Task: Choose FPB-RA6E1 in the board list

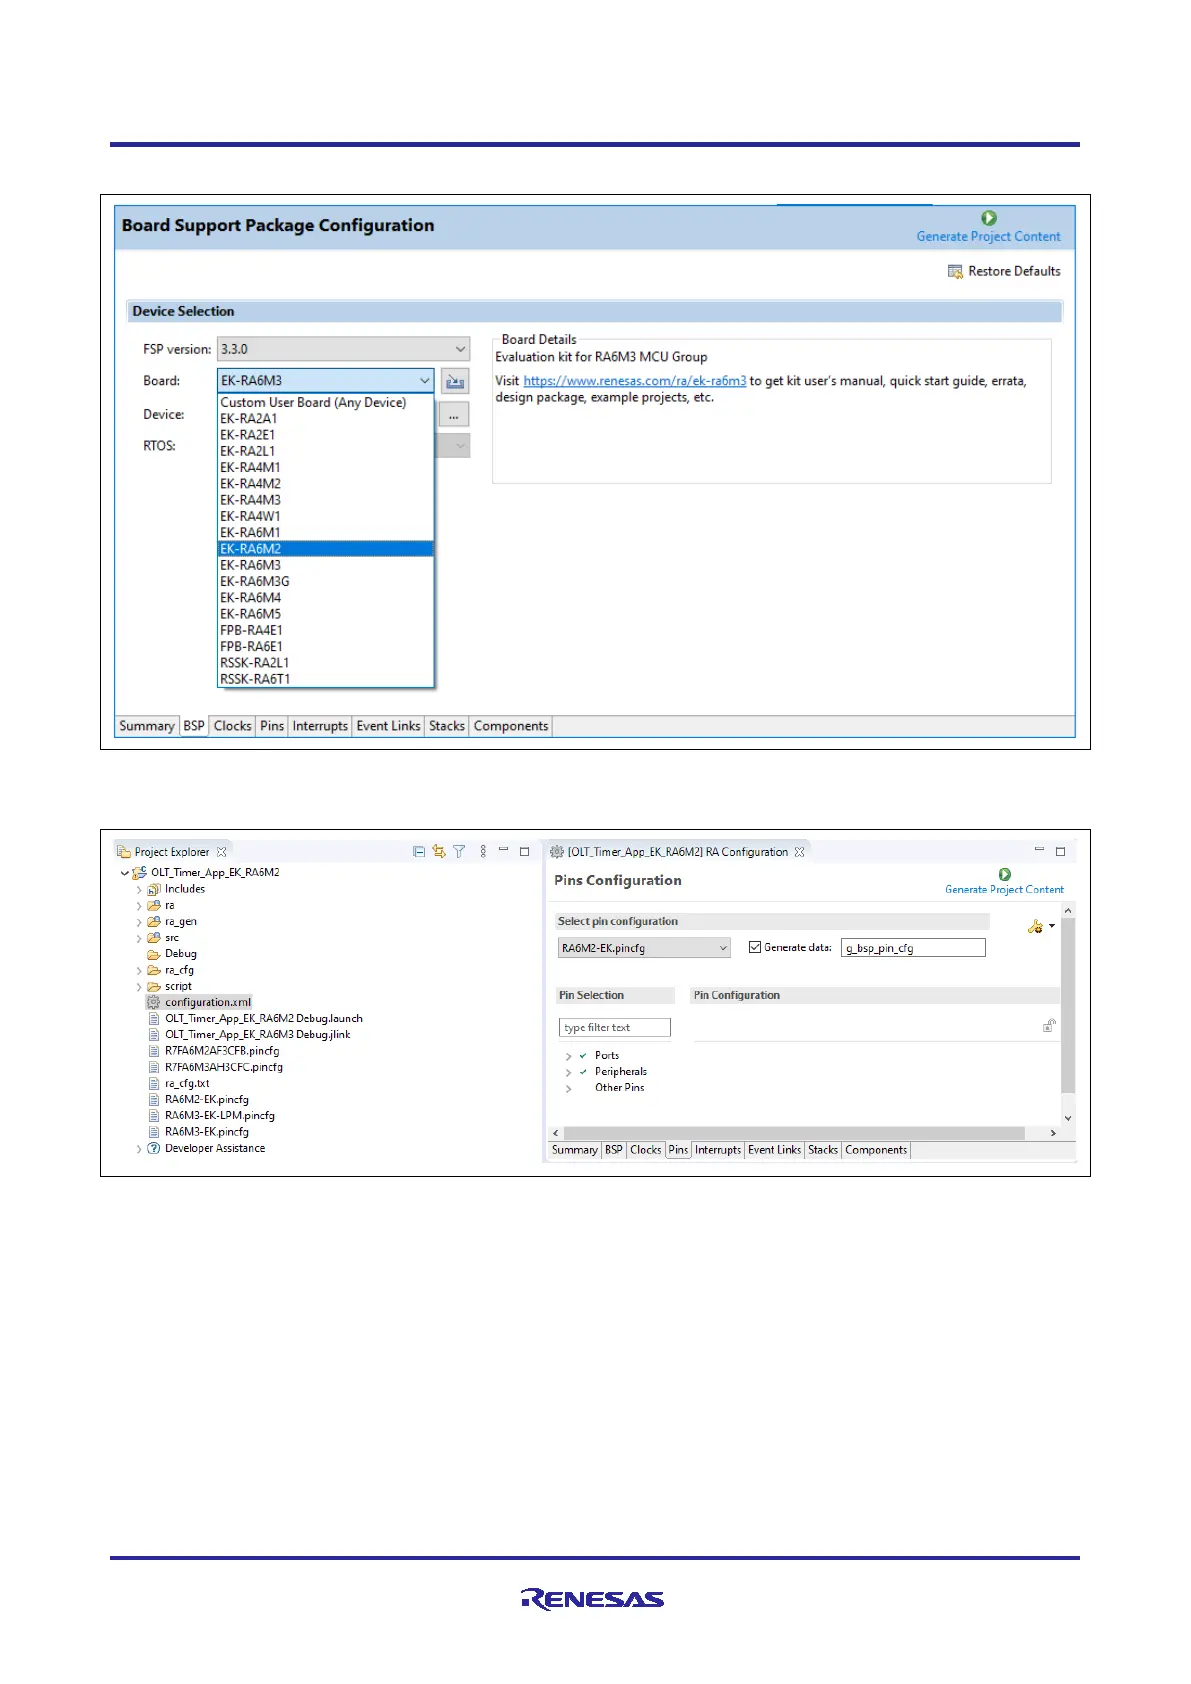Action: point(326,646)
